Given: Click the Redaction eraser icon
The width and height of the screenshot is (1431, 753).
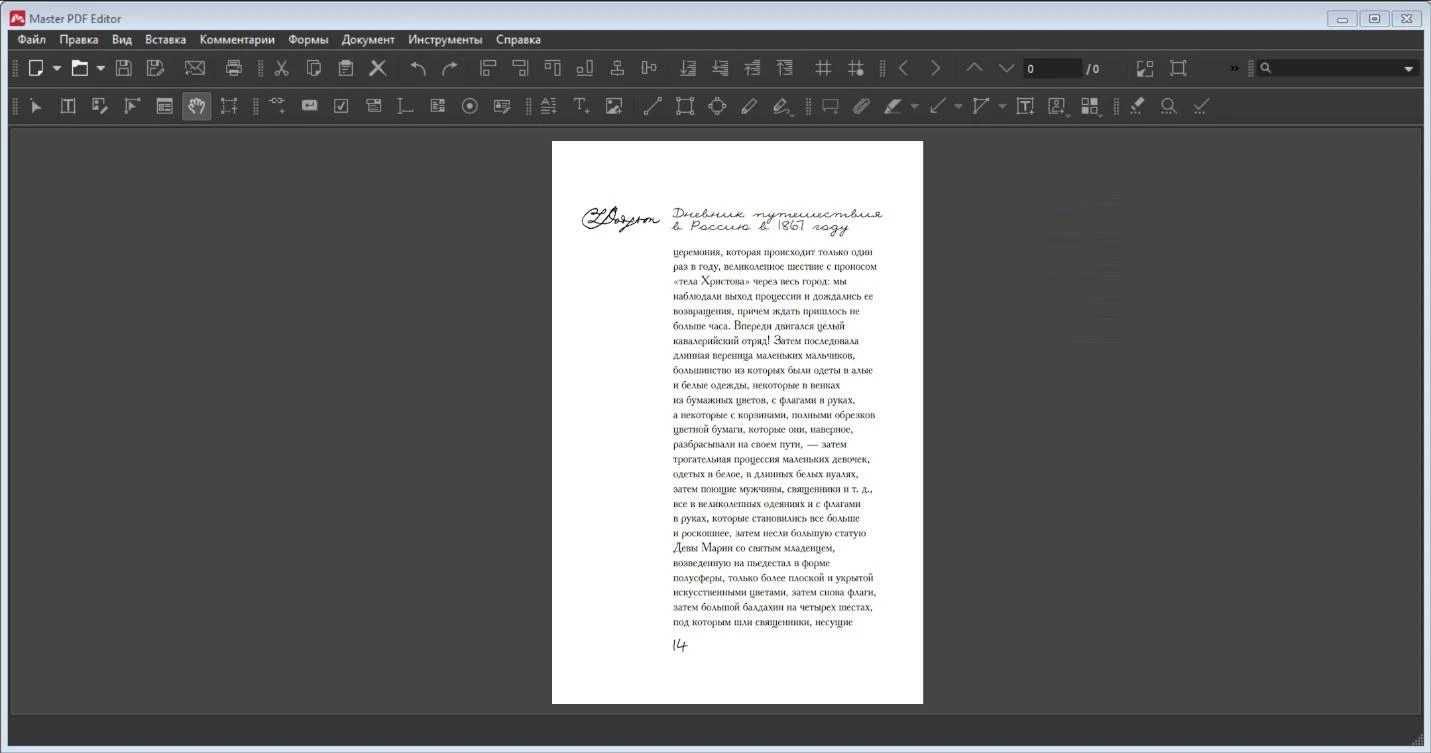Looking at the screenshot, I should [1137, 106].
